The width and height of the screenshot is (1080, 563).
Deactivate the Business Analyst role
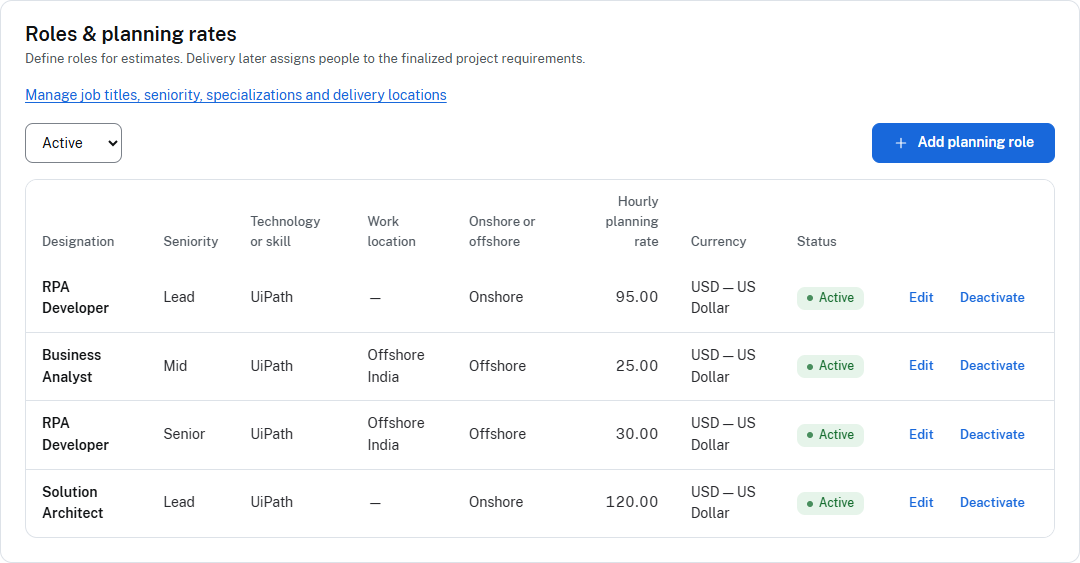992,366
